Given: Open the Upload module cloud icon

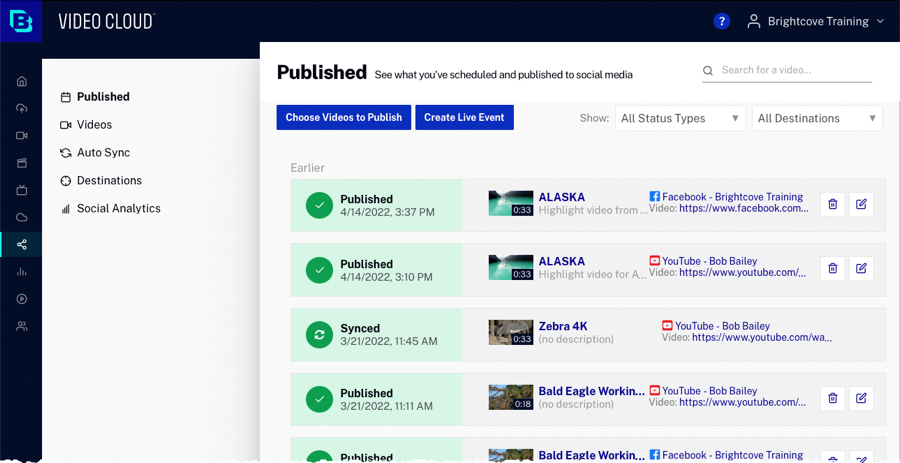Looking at the screenshot, I should pyautogui.click(x=21, y=108).
